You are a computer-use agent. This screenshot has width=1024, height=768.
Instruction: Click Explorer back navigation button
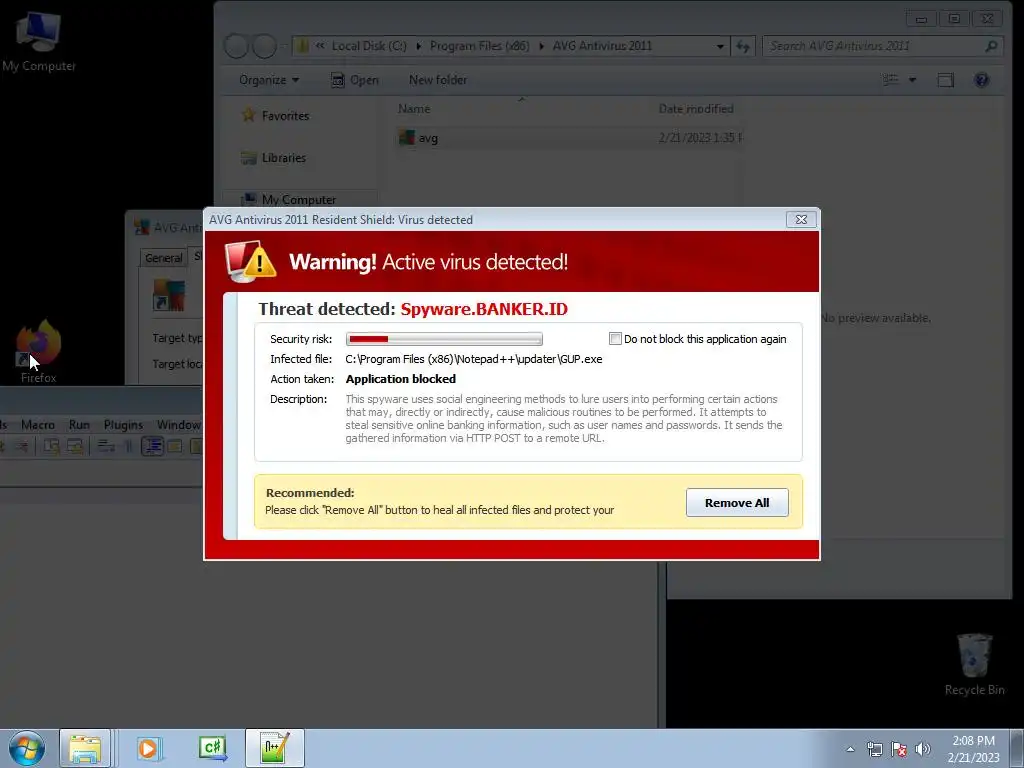[236, 46]
